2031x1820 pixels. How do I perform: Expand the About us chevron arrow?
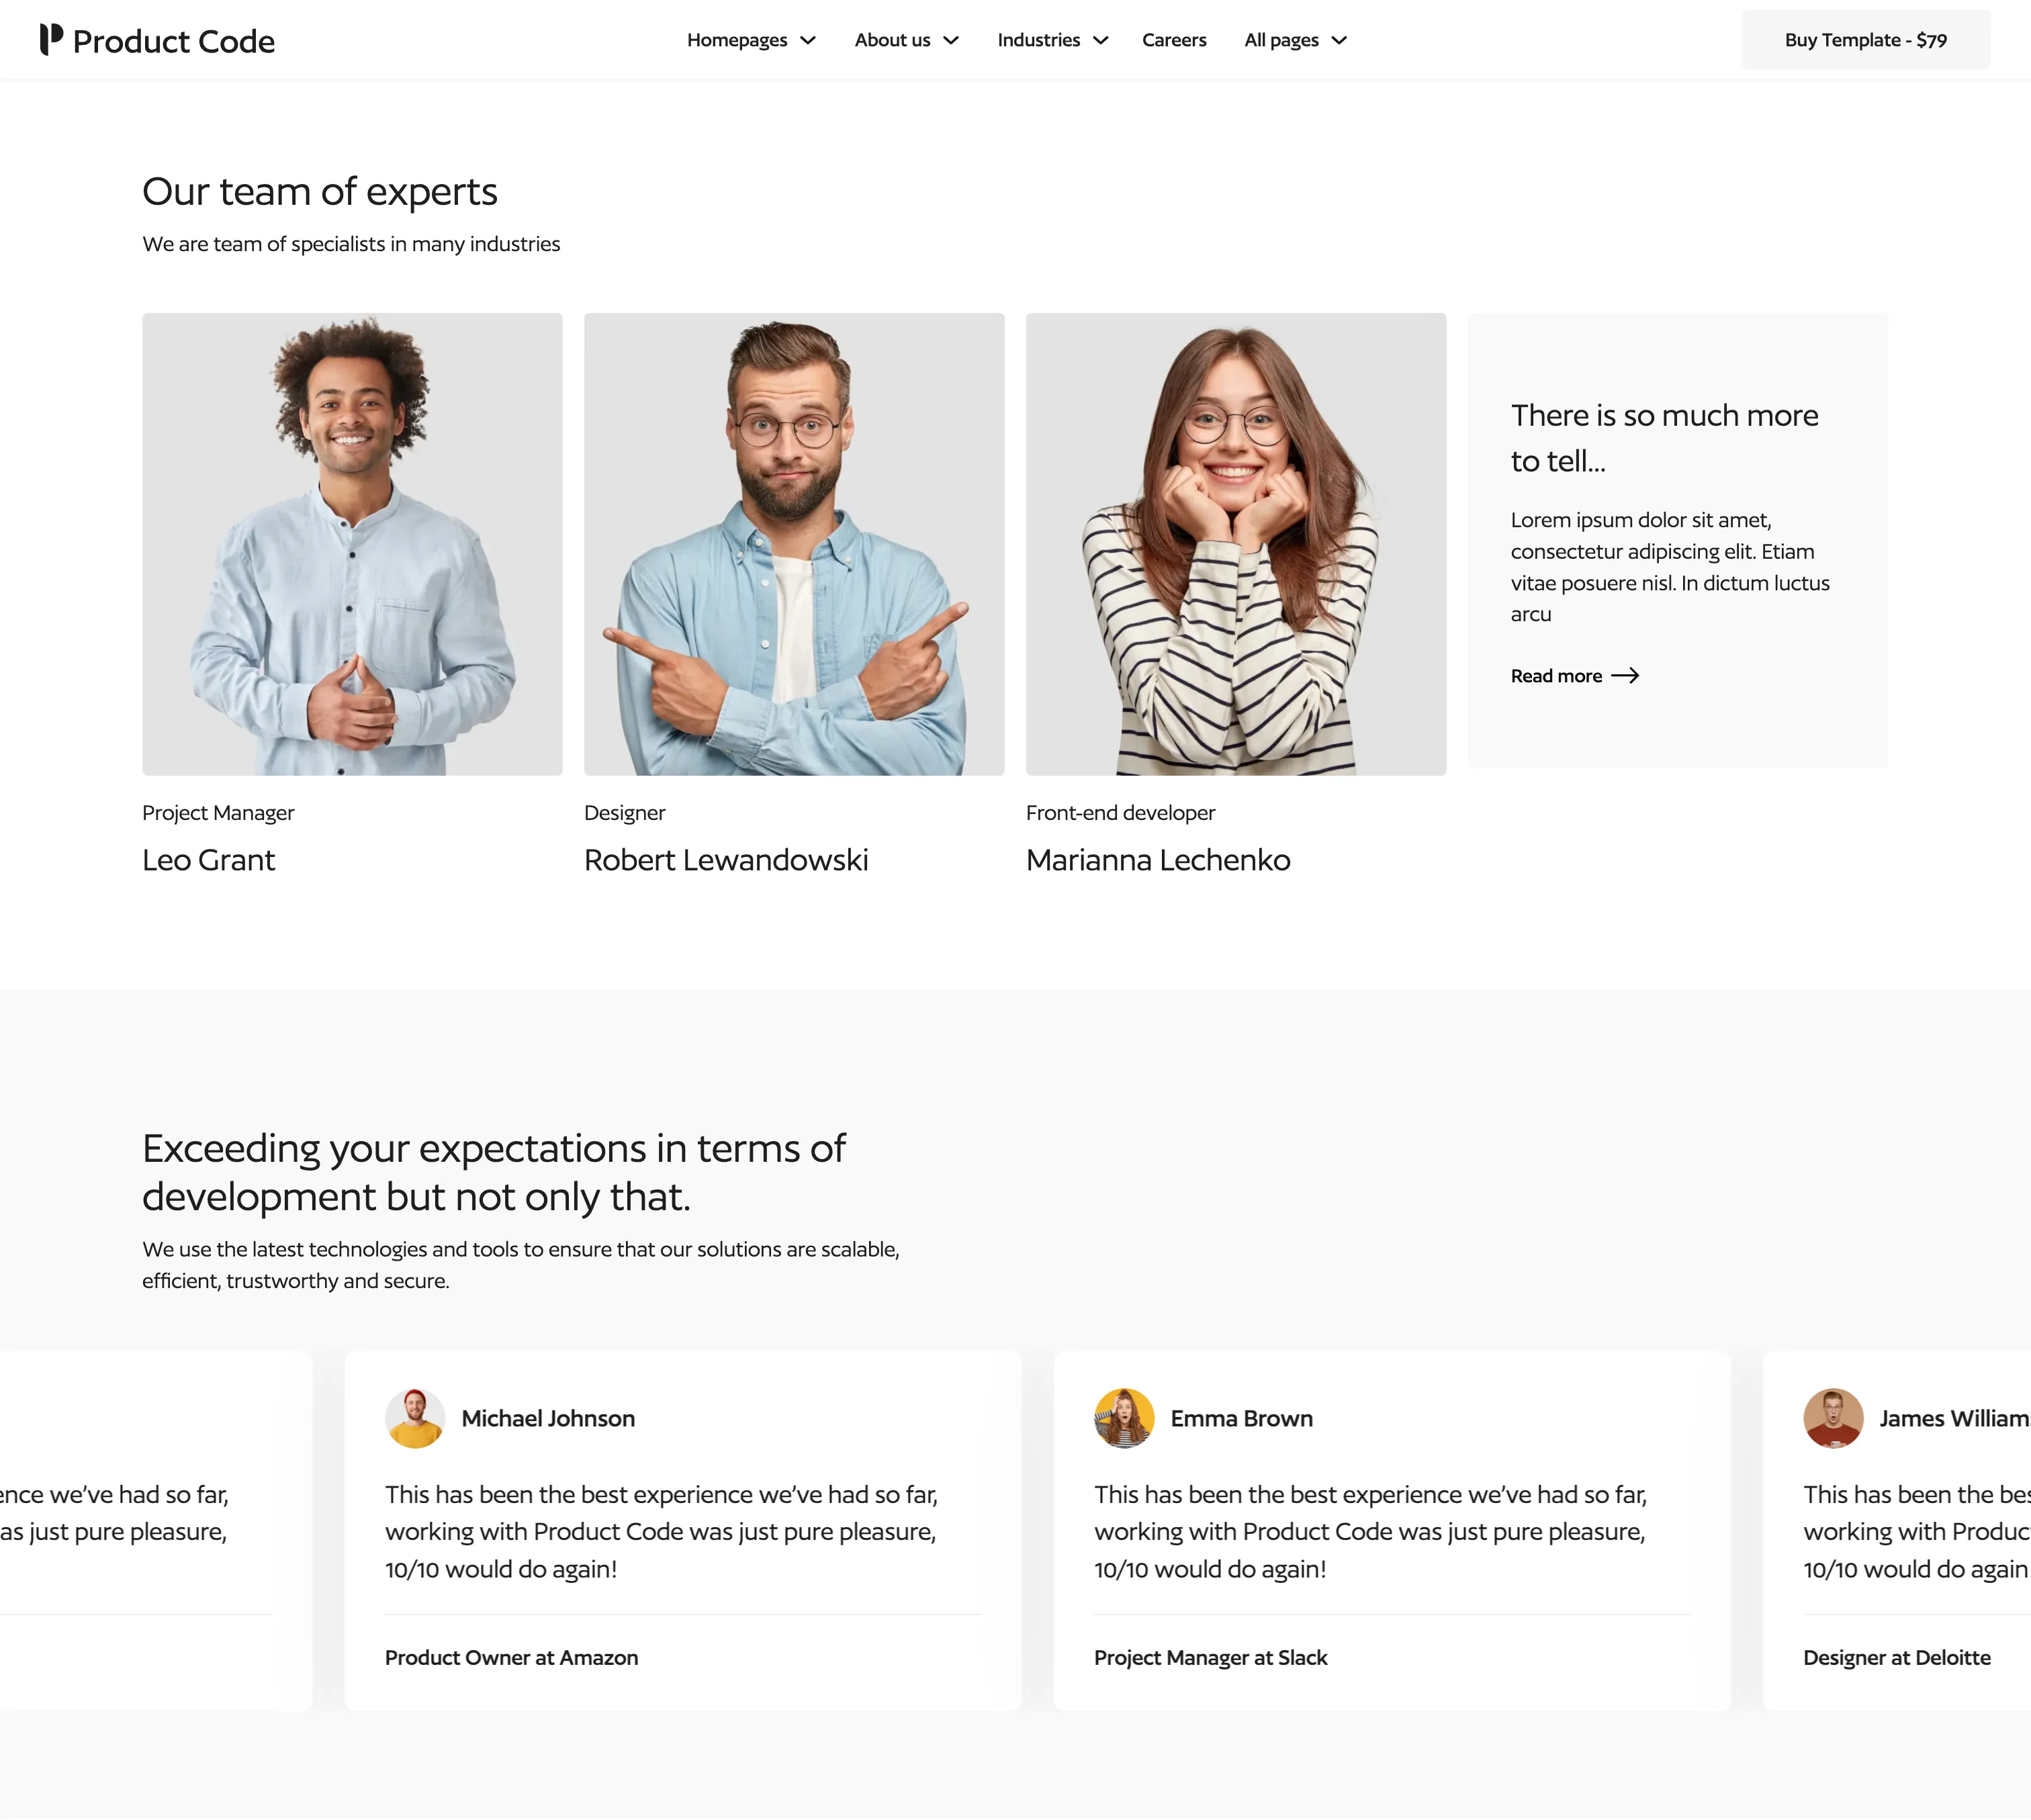pyautogui.click(x=951, y=40)
